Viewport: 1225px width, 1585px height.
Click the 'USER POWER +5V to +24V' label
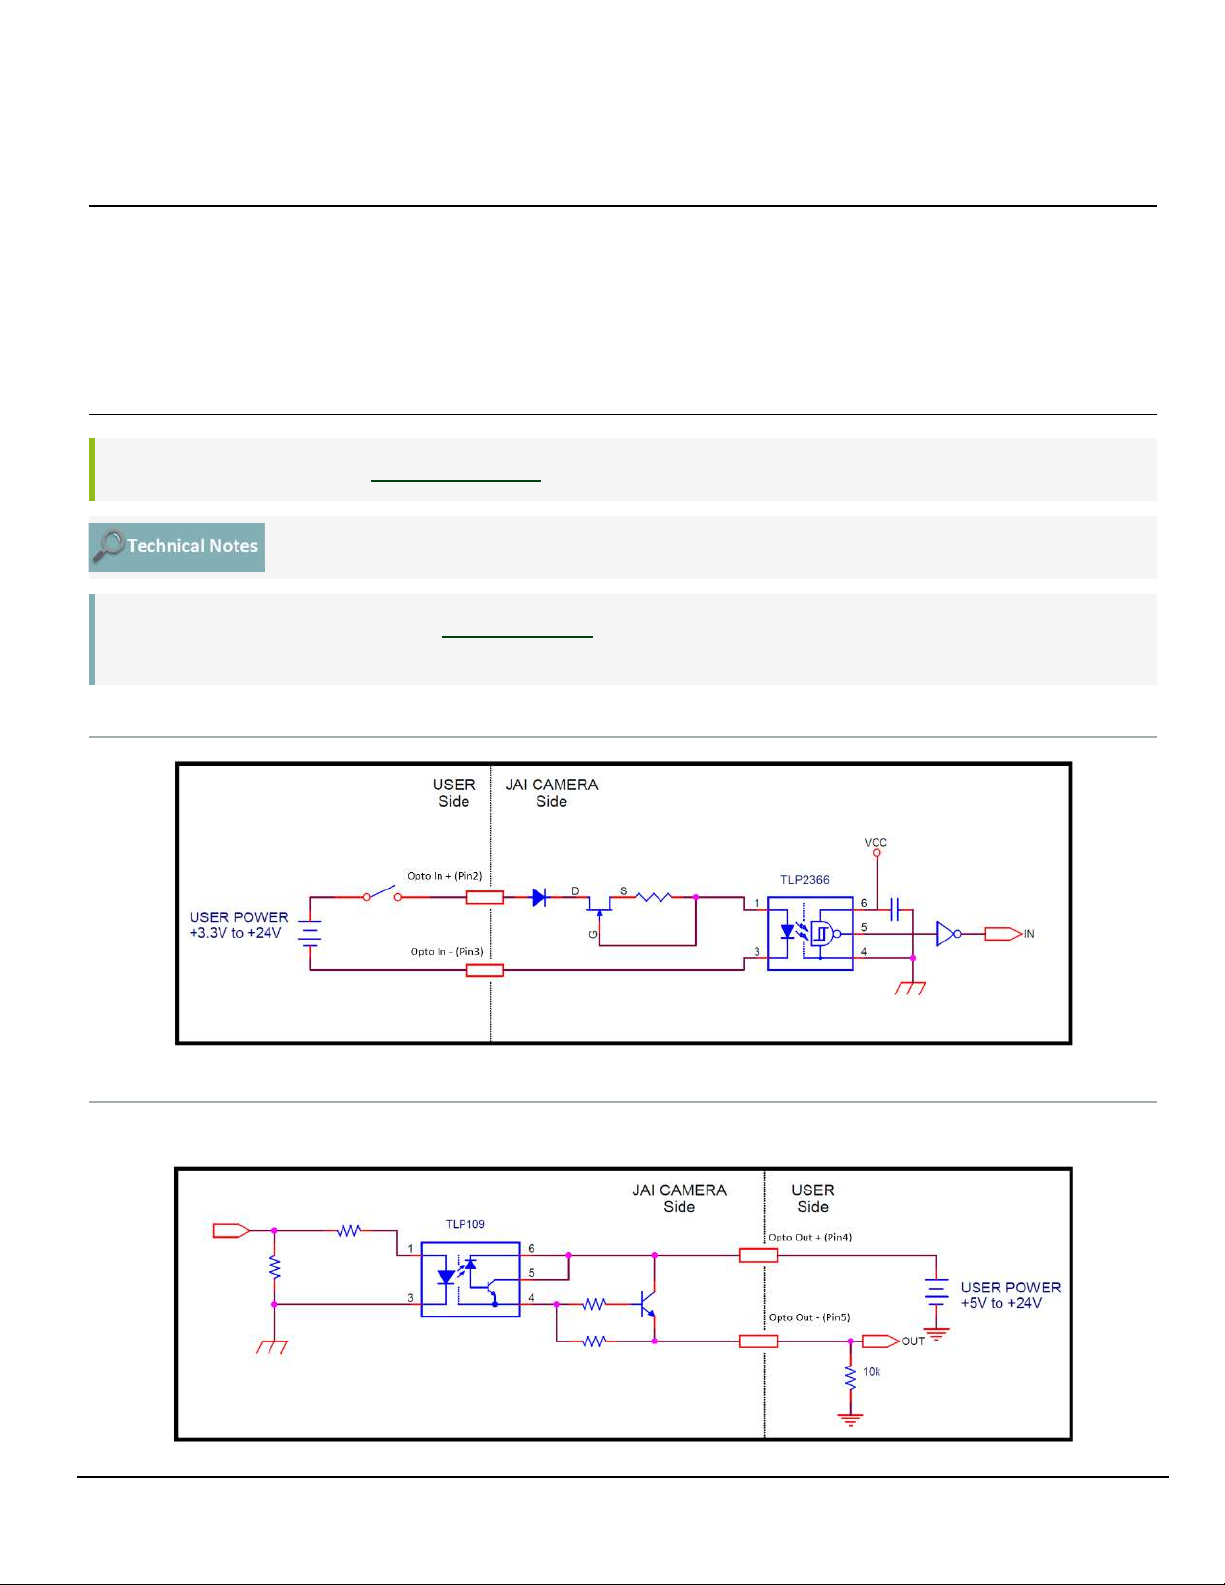tap(1011, 1295)
